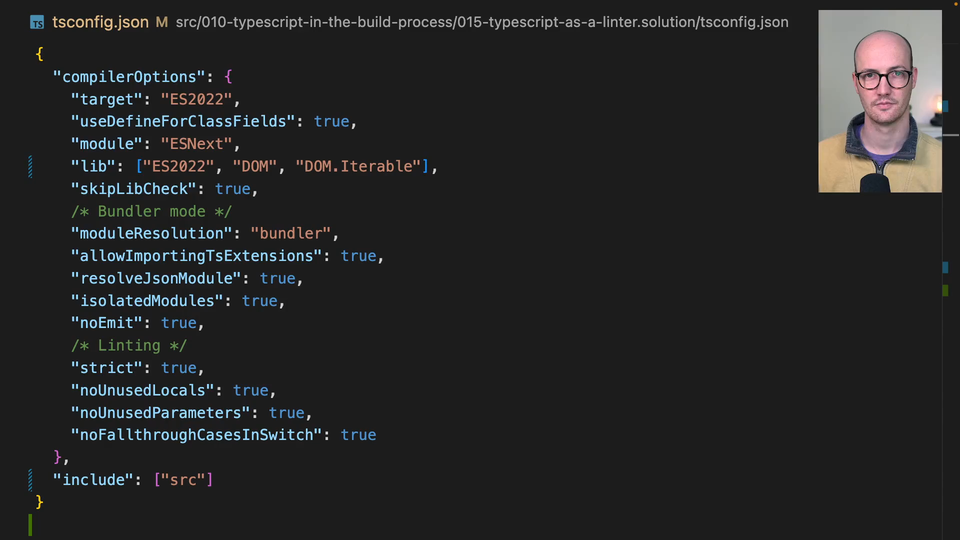960x540 pixels.
Task: Click the "noFallthroughCasesInSwitch" property key
Action: pyautogui.click(x=197, y=435)
